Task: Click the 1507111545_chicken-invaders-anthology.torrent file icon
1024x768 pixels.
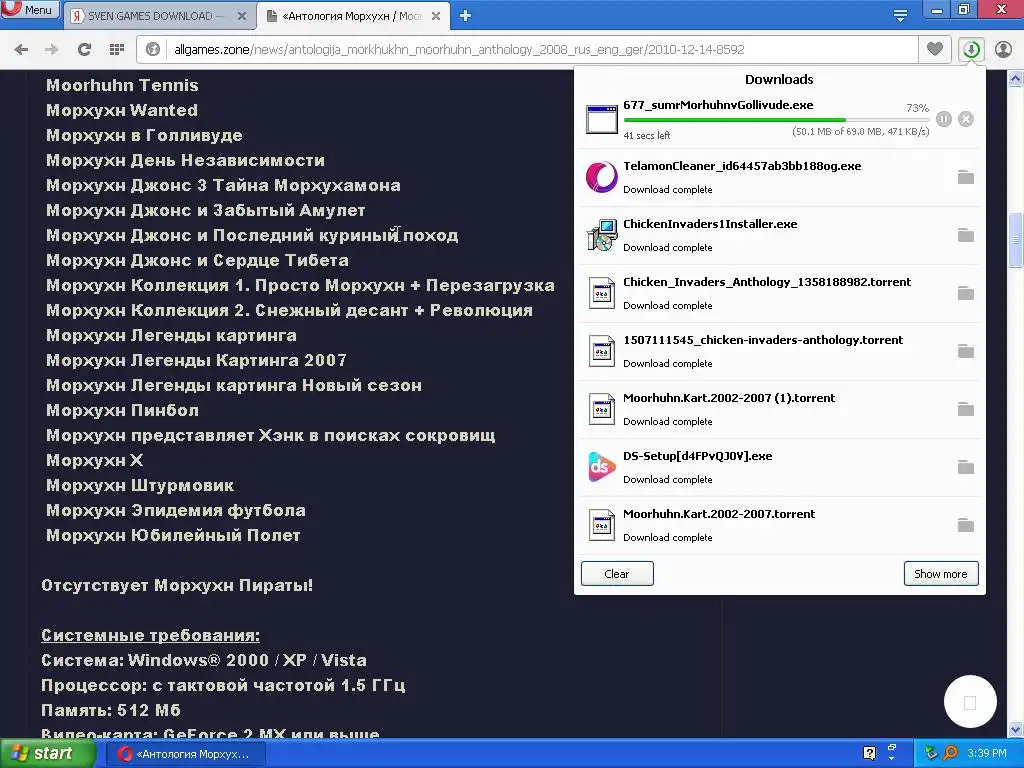Action: pos(601,351)
